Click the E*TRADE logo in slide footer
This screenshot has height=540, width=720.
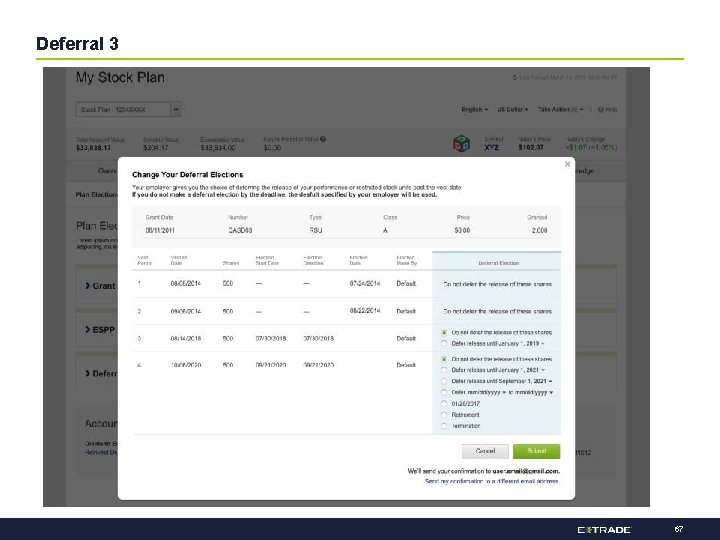(x=604, y=530)
